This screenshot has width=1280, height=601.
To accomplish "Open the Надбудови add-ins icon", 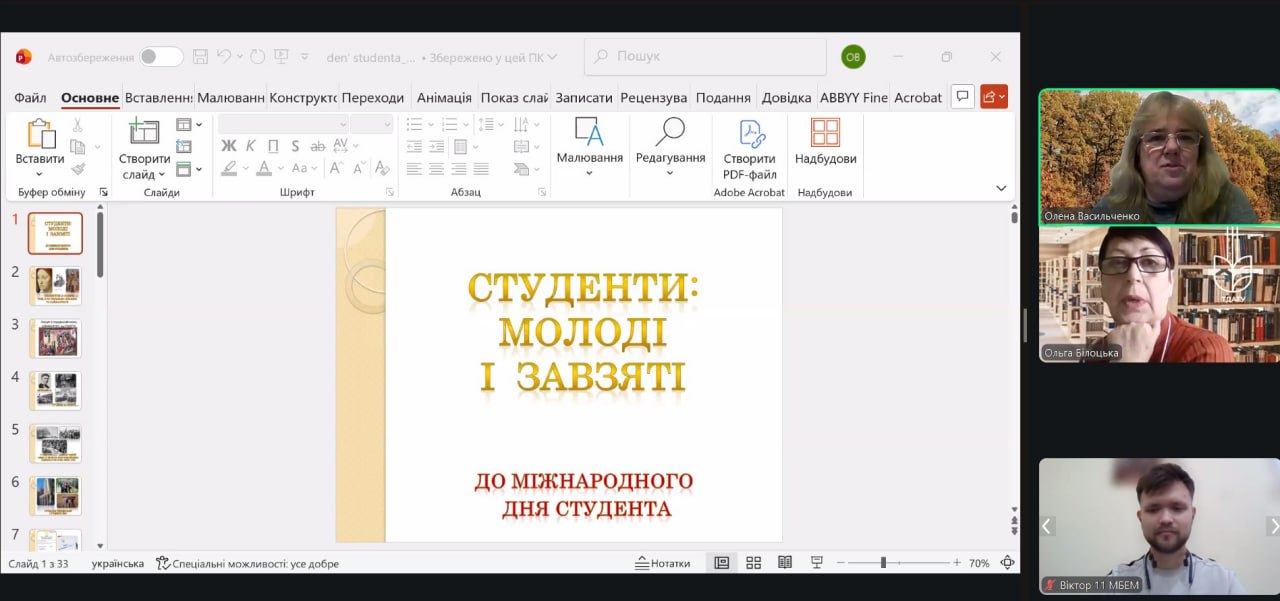I will pos(825,134).
